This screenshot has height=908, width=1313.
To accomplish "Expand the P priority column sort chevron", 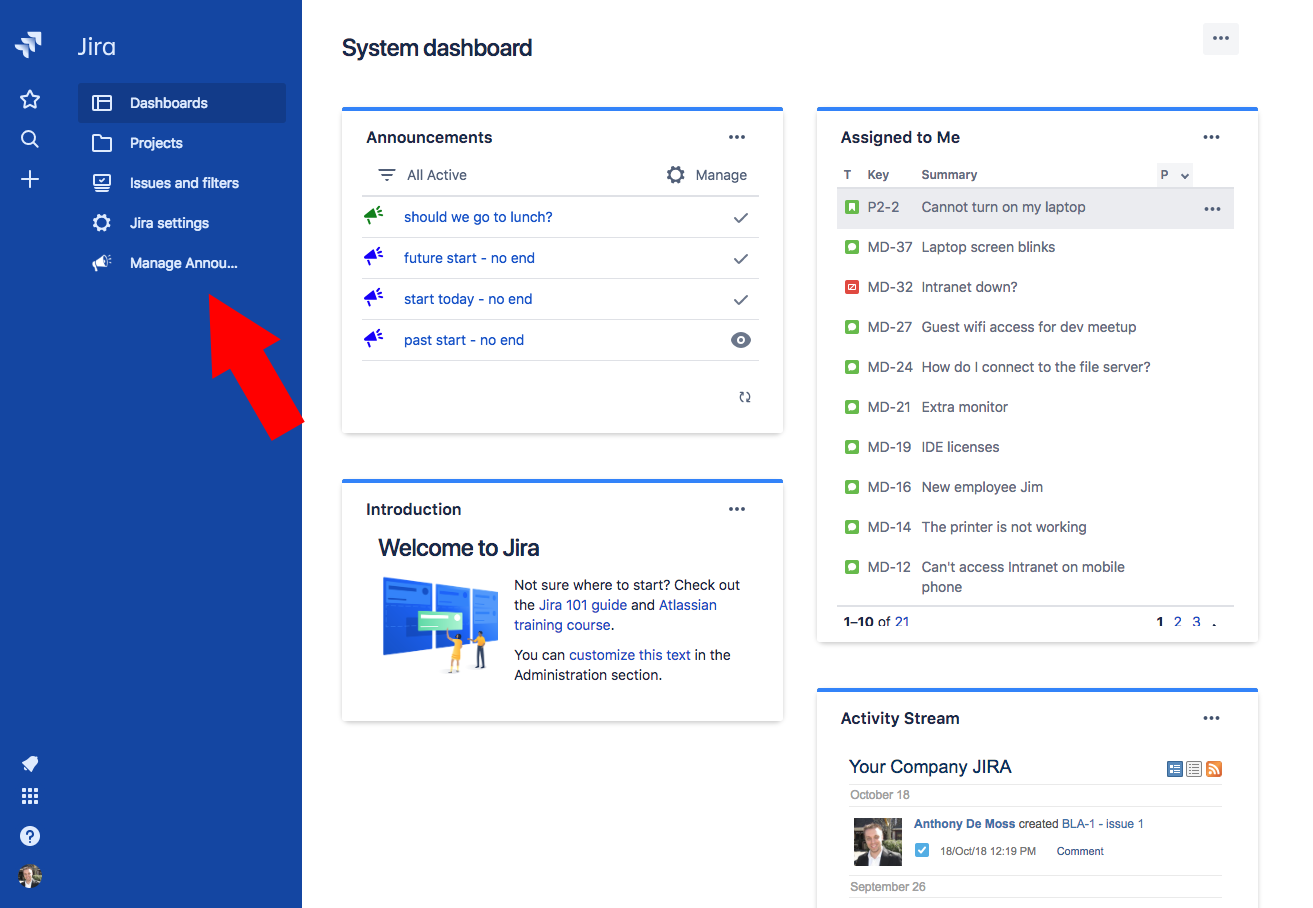I will 1185,176.
